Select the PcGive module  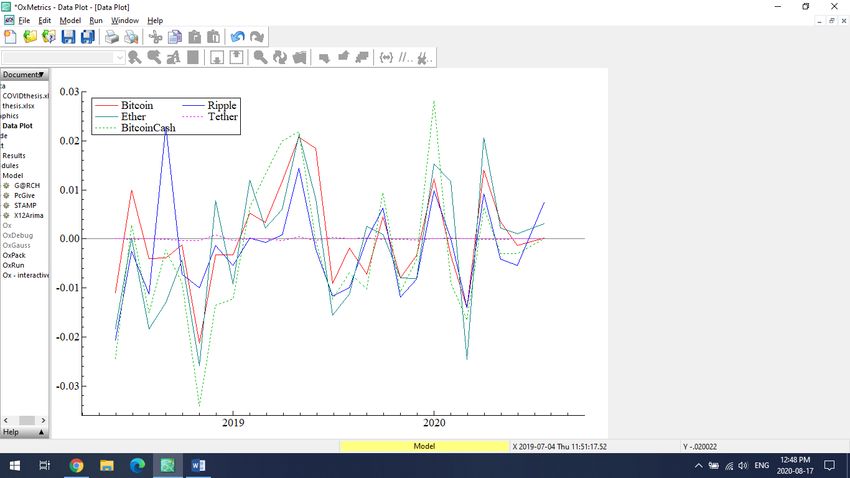pyautogui.click(x=24, y=196)
